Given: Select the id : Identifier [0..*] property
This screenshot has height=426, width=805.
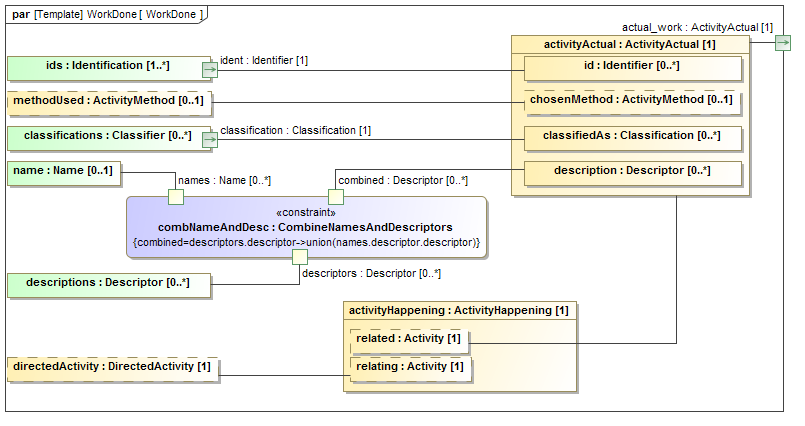Looking at the screenshot, I should [x=632, y=69].
